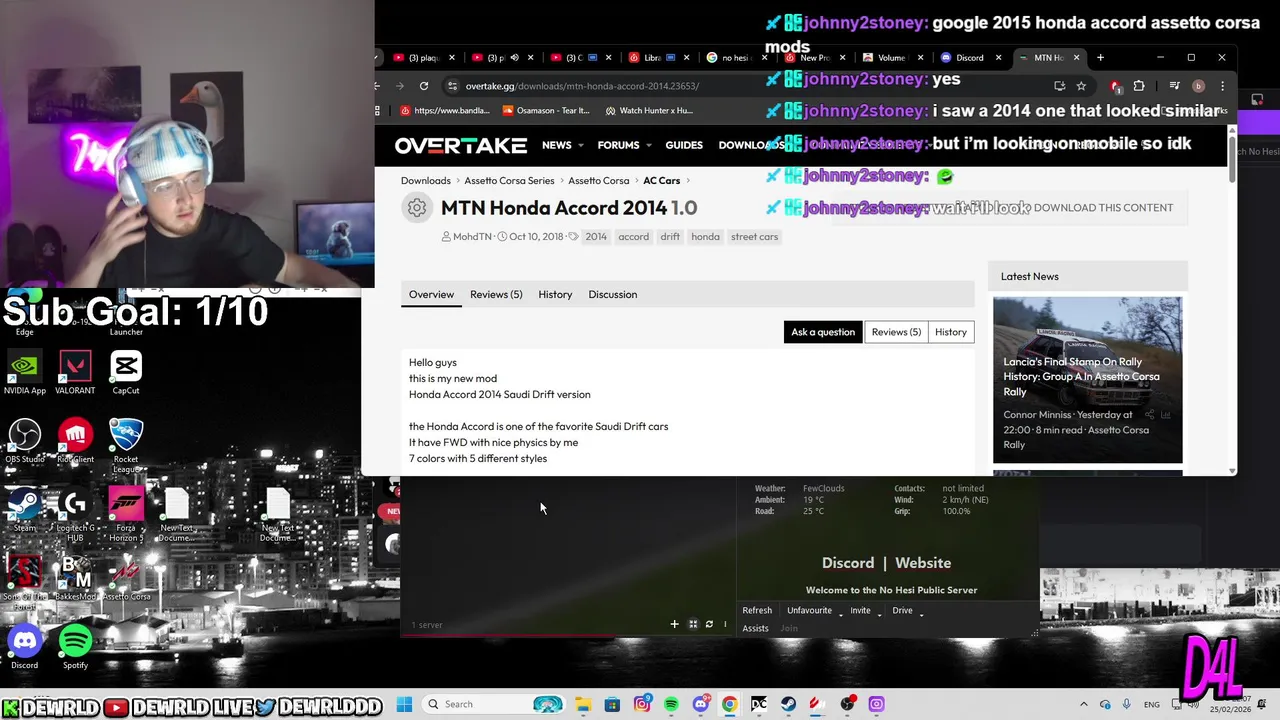Click the 'drift' tag
The width and height of the screenshot is (1280, 720).
tap(670, 237)
